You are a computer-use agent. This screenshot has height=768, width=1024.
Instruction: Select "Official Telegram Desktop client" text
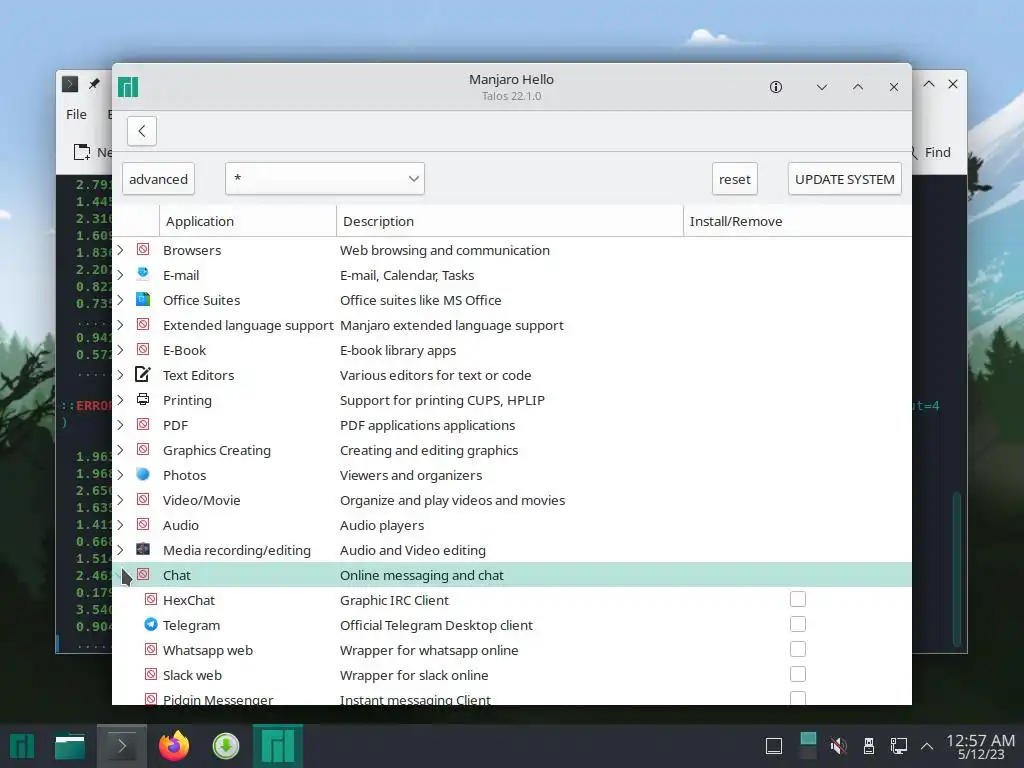click(436, 626)
